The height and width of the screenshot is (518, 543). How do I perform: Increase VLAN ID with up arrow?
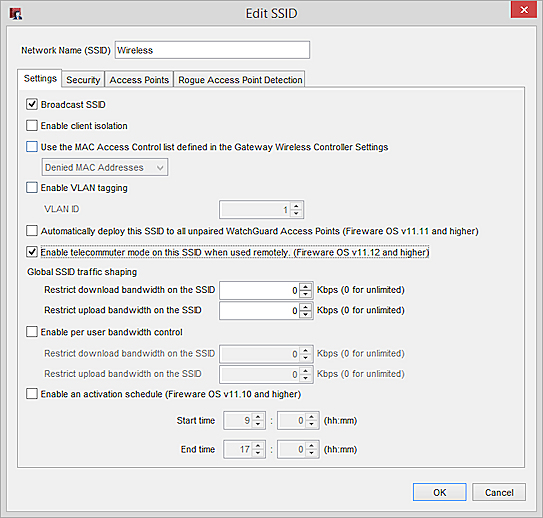coord(296,206)
